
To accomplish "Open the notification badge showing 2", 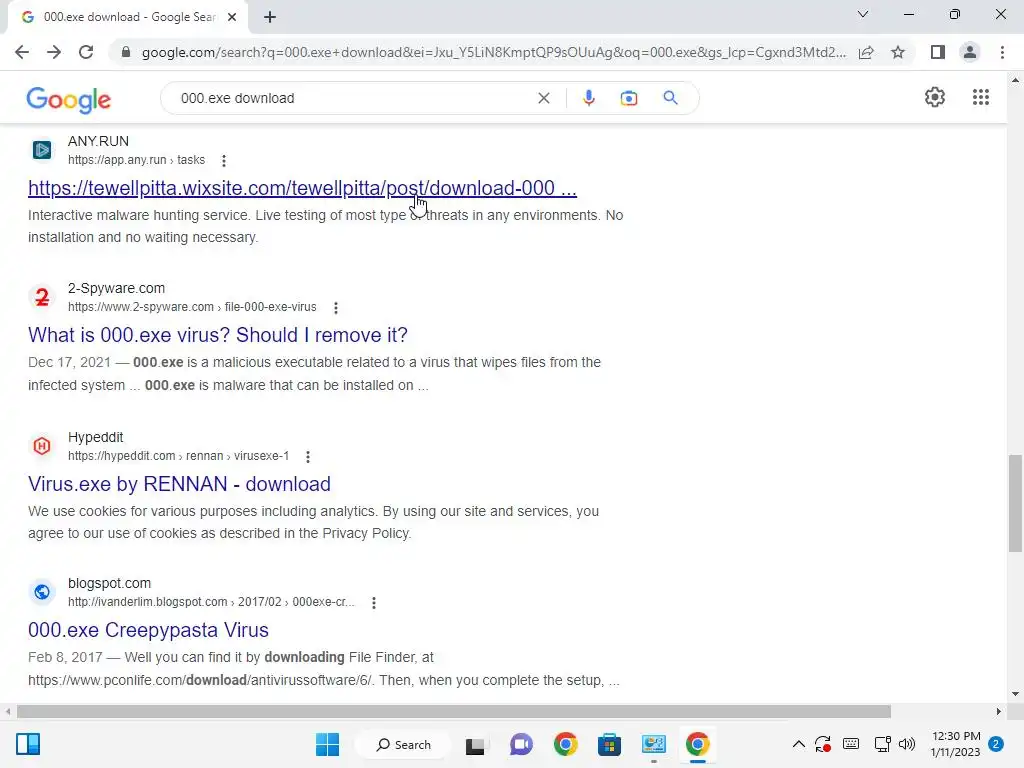I will (996, 744).
